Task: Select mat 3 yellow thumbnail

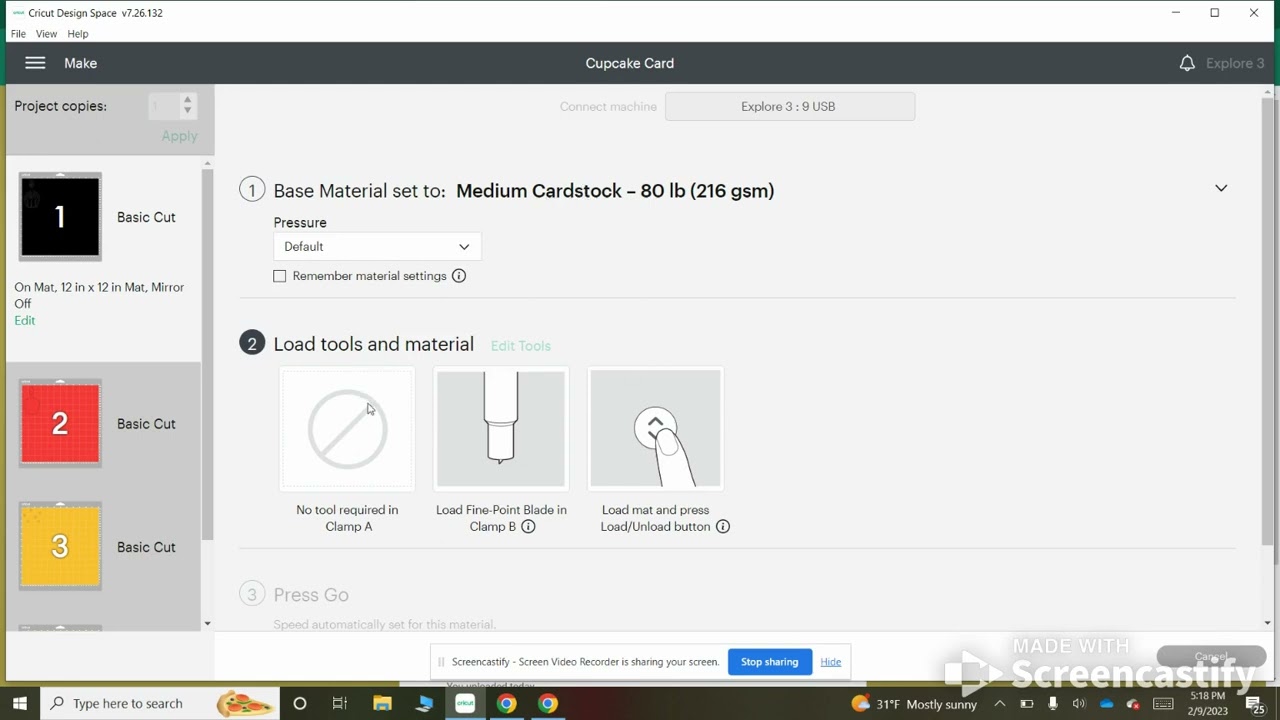Action: coord(60,546)
